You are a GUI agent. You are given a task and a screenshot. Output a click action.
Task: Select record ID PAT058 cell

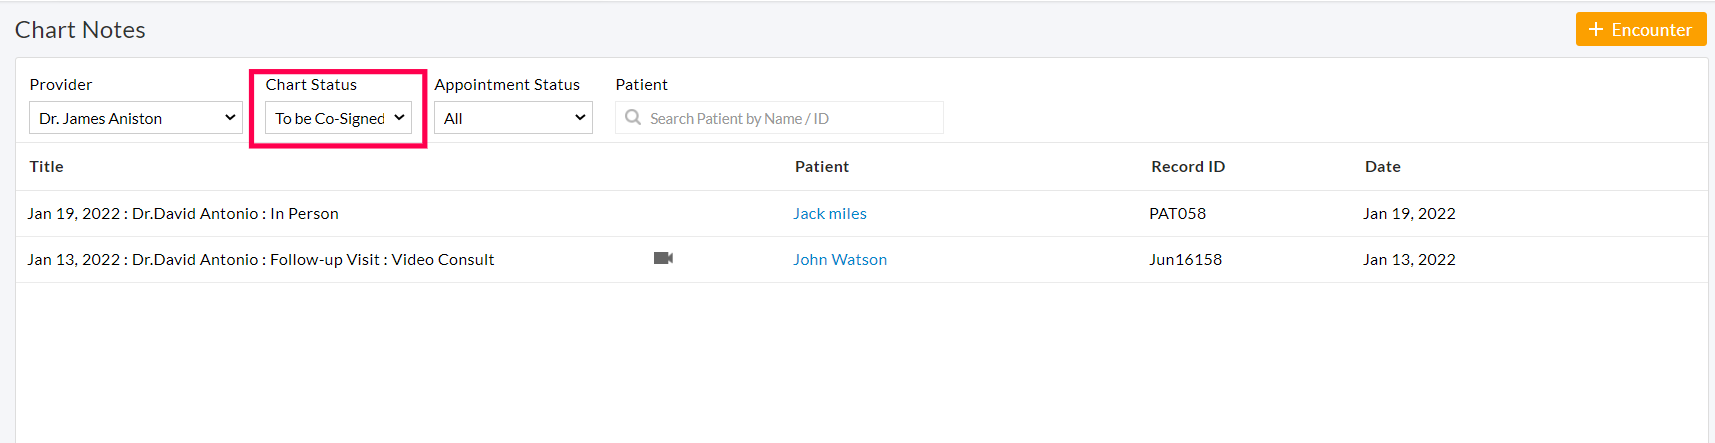coord(1178,214)
